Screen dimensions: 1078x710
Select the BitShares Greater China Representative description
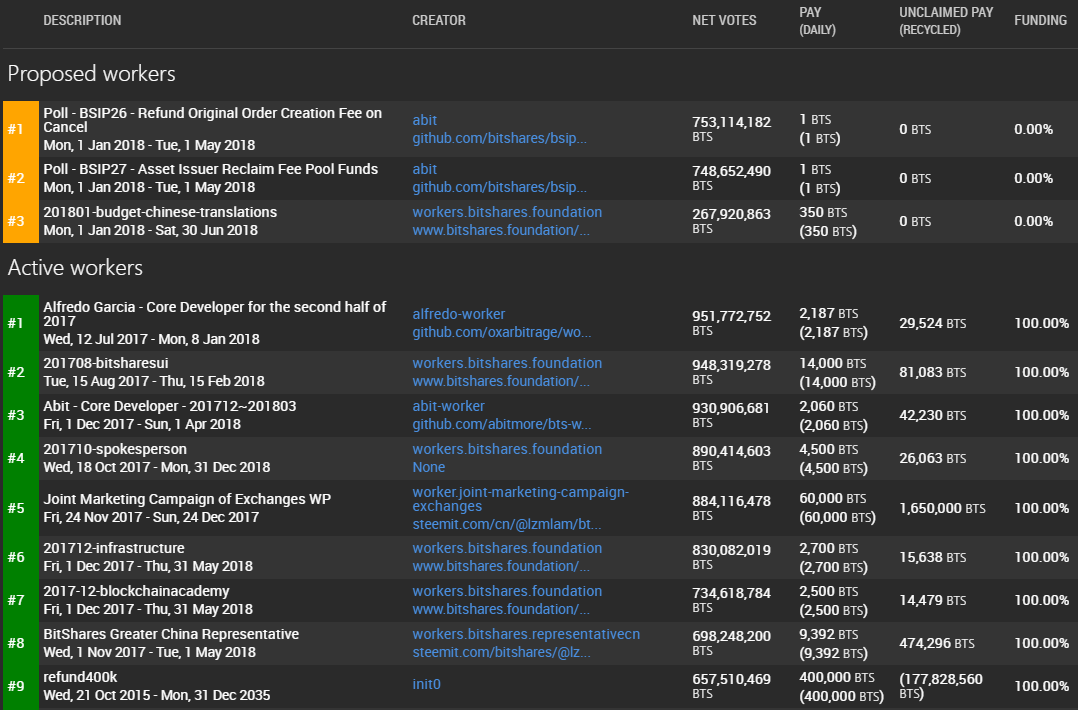coord(171,634)
